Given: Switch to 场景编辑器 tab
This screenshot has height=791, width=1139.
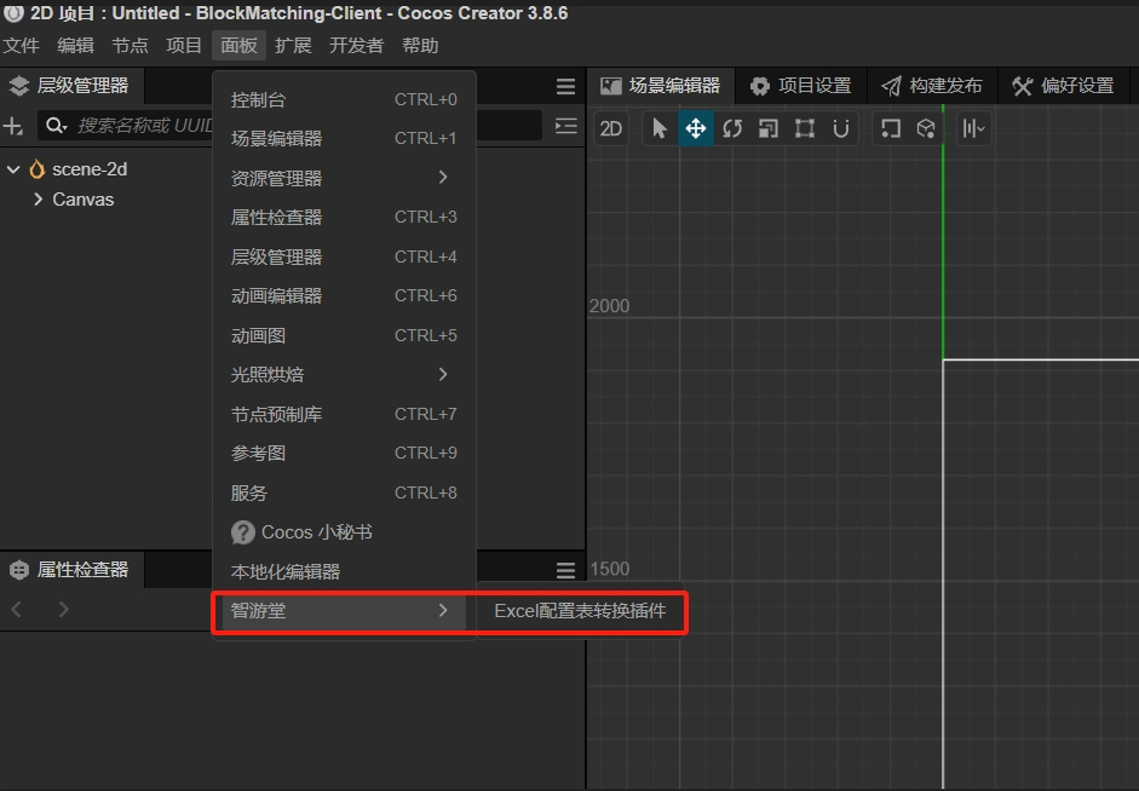Looking at the screenshot, I should 660,86.
